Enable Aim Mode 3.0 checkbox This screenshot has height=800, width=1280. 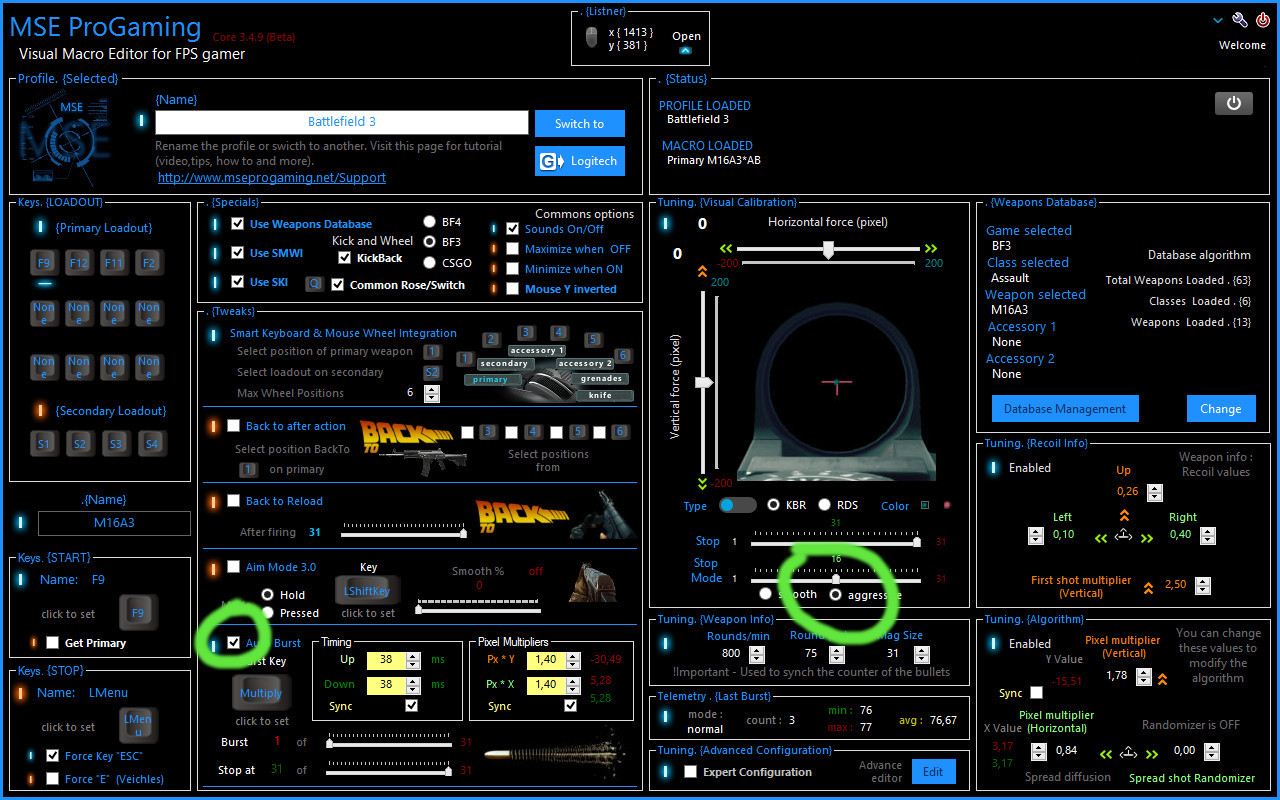tap(234, 567)
